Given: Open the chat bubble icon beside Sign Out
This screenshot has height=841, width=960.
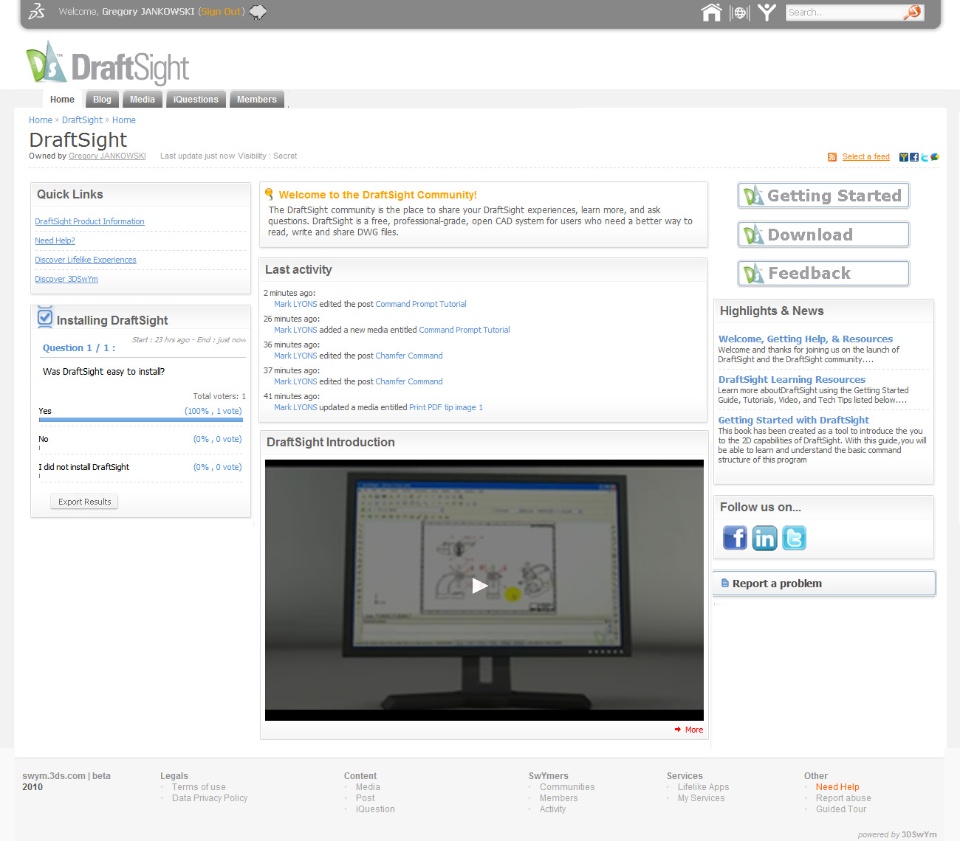Looking at the screenshot, I should (x=258, y=12).
